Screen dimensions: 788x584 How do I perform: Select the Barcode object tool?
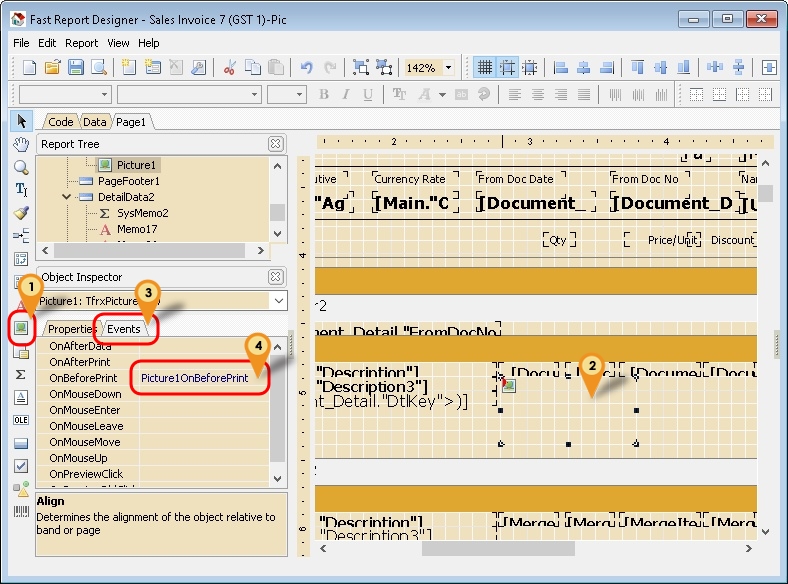[21, 512]
